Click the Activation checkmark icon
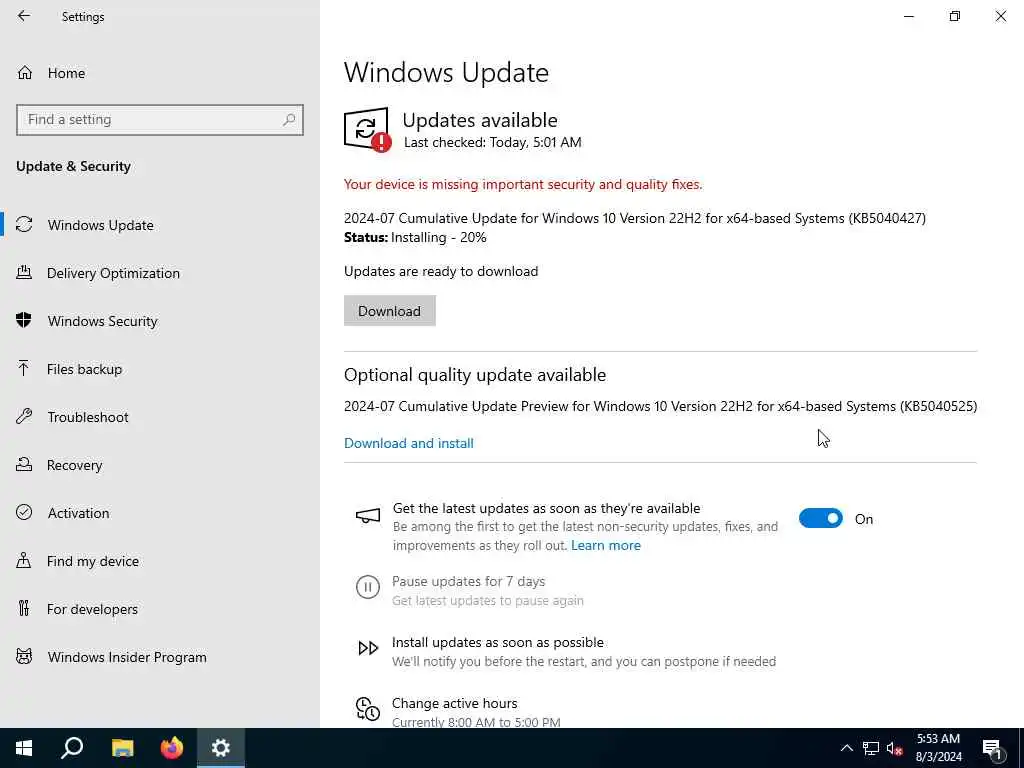 click(x=24, y=513)
